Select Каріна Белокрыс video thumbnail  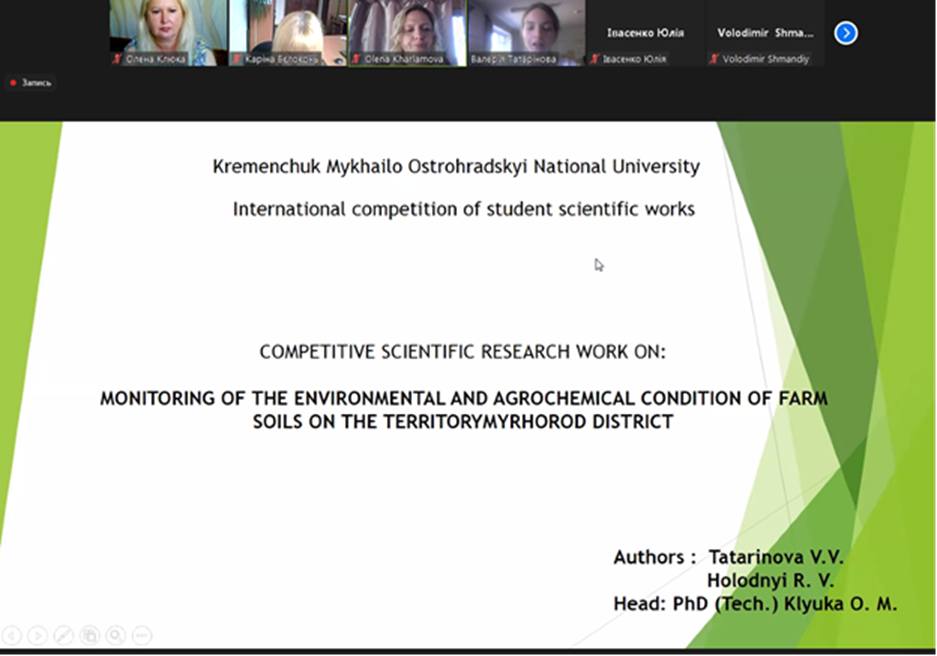tap(288, 33)
